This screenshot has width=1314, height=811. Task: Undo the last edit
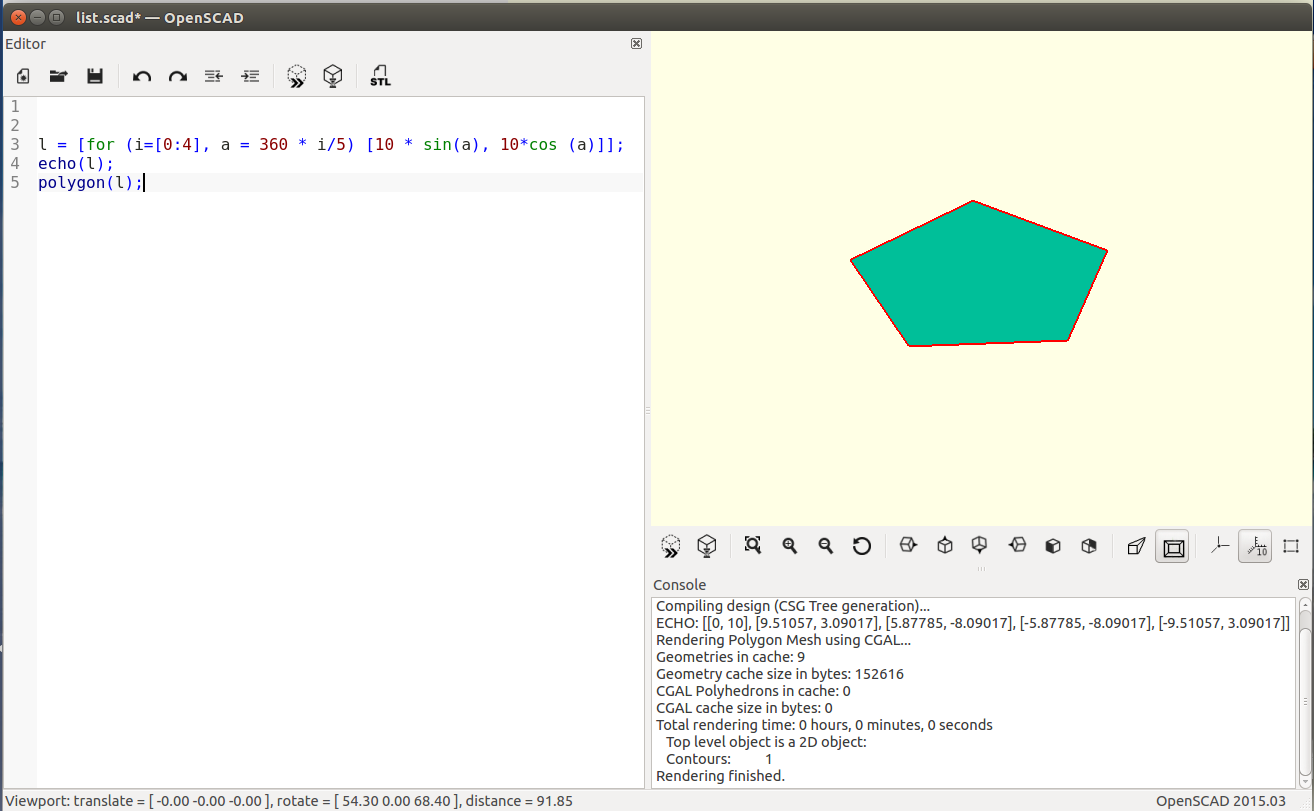(x=142, y=76)
